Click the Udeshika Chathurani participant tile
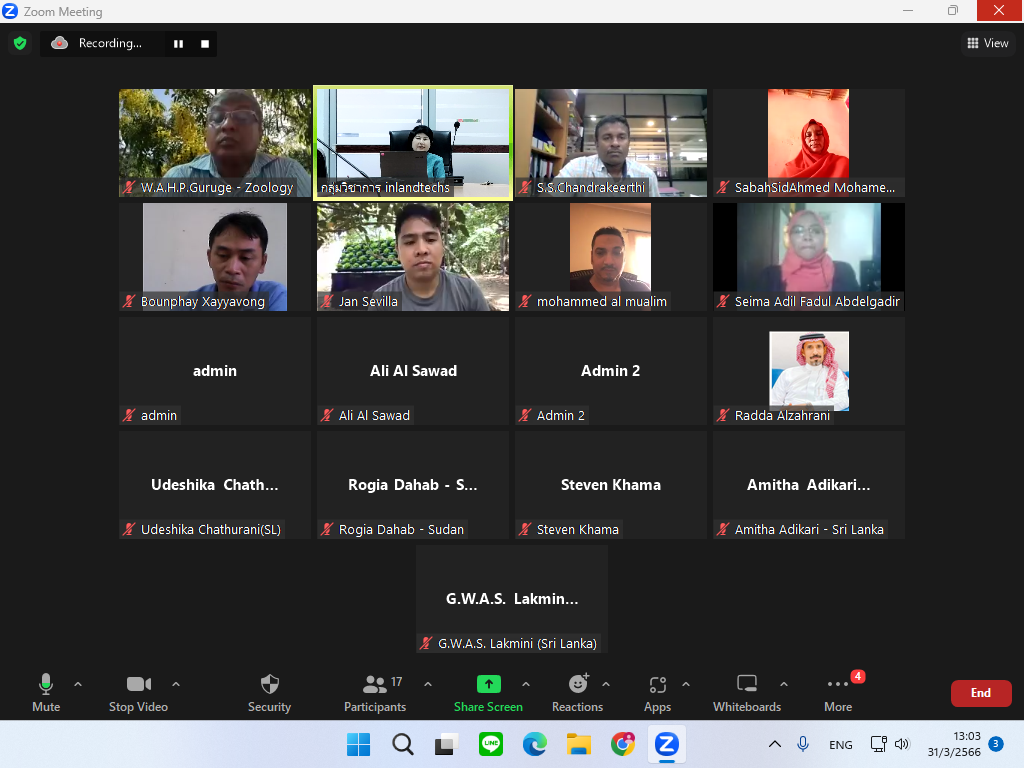Screen dimensions: 1024x768 (x=215, y=485)
